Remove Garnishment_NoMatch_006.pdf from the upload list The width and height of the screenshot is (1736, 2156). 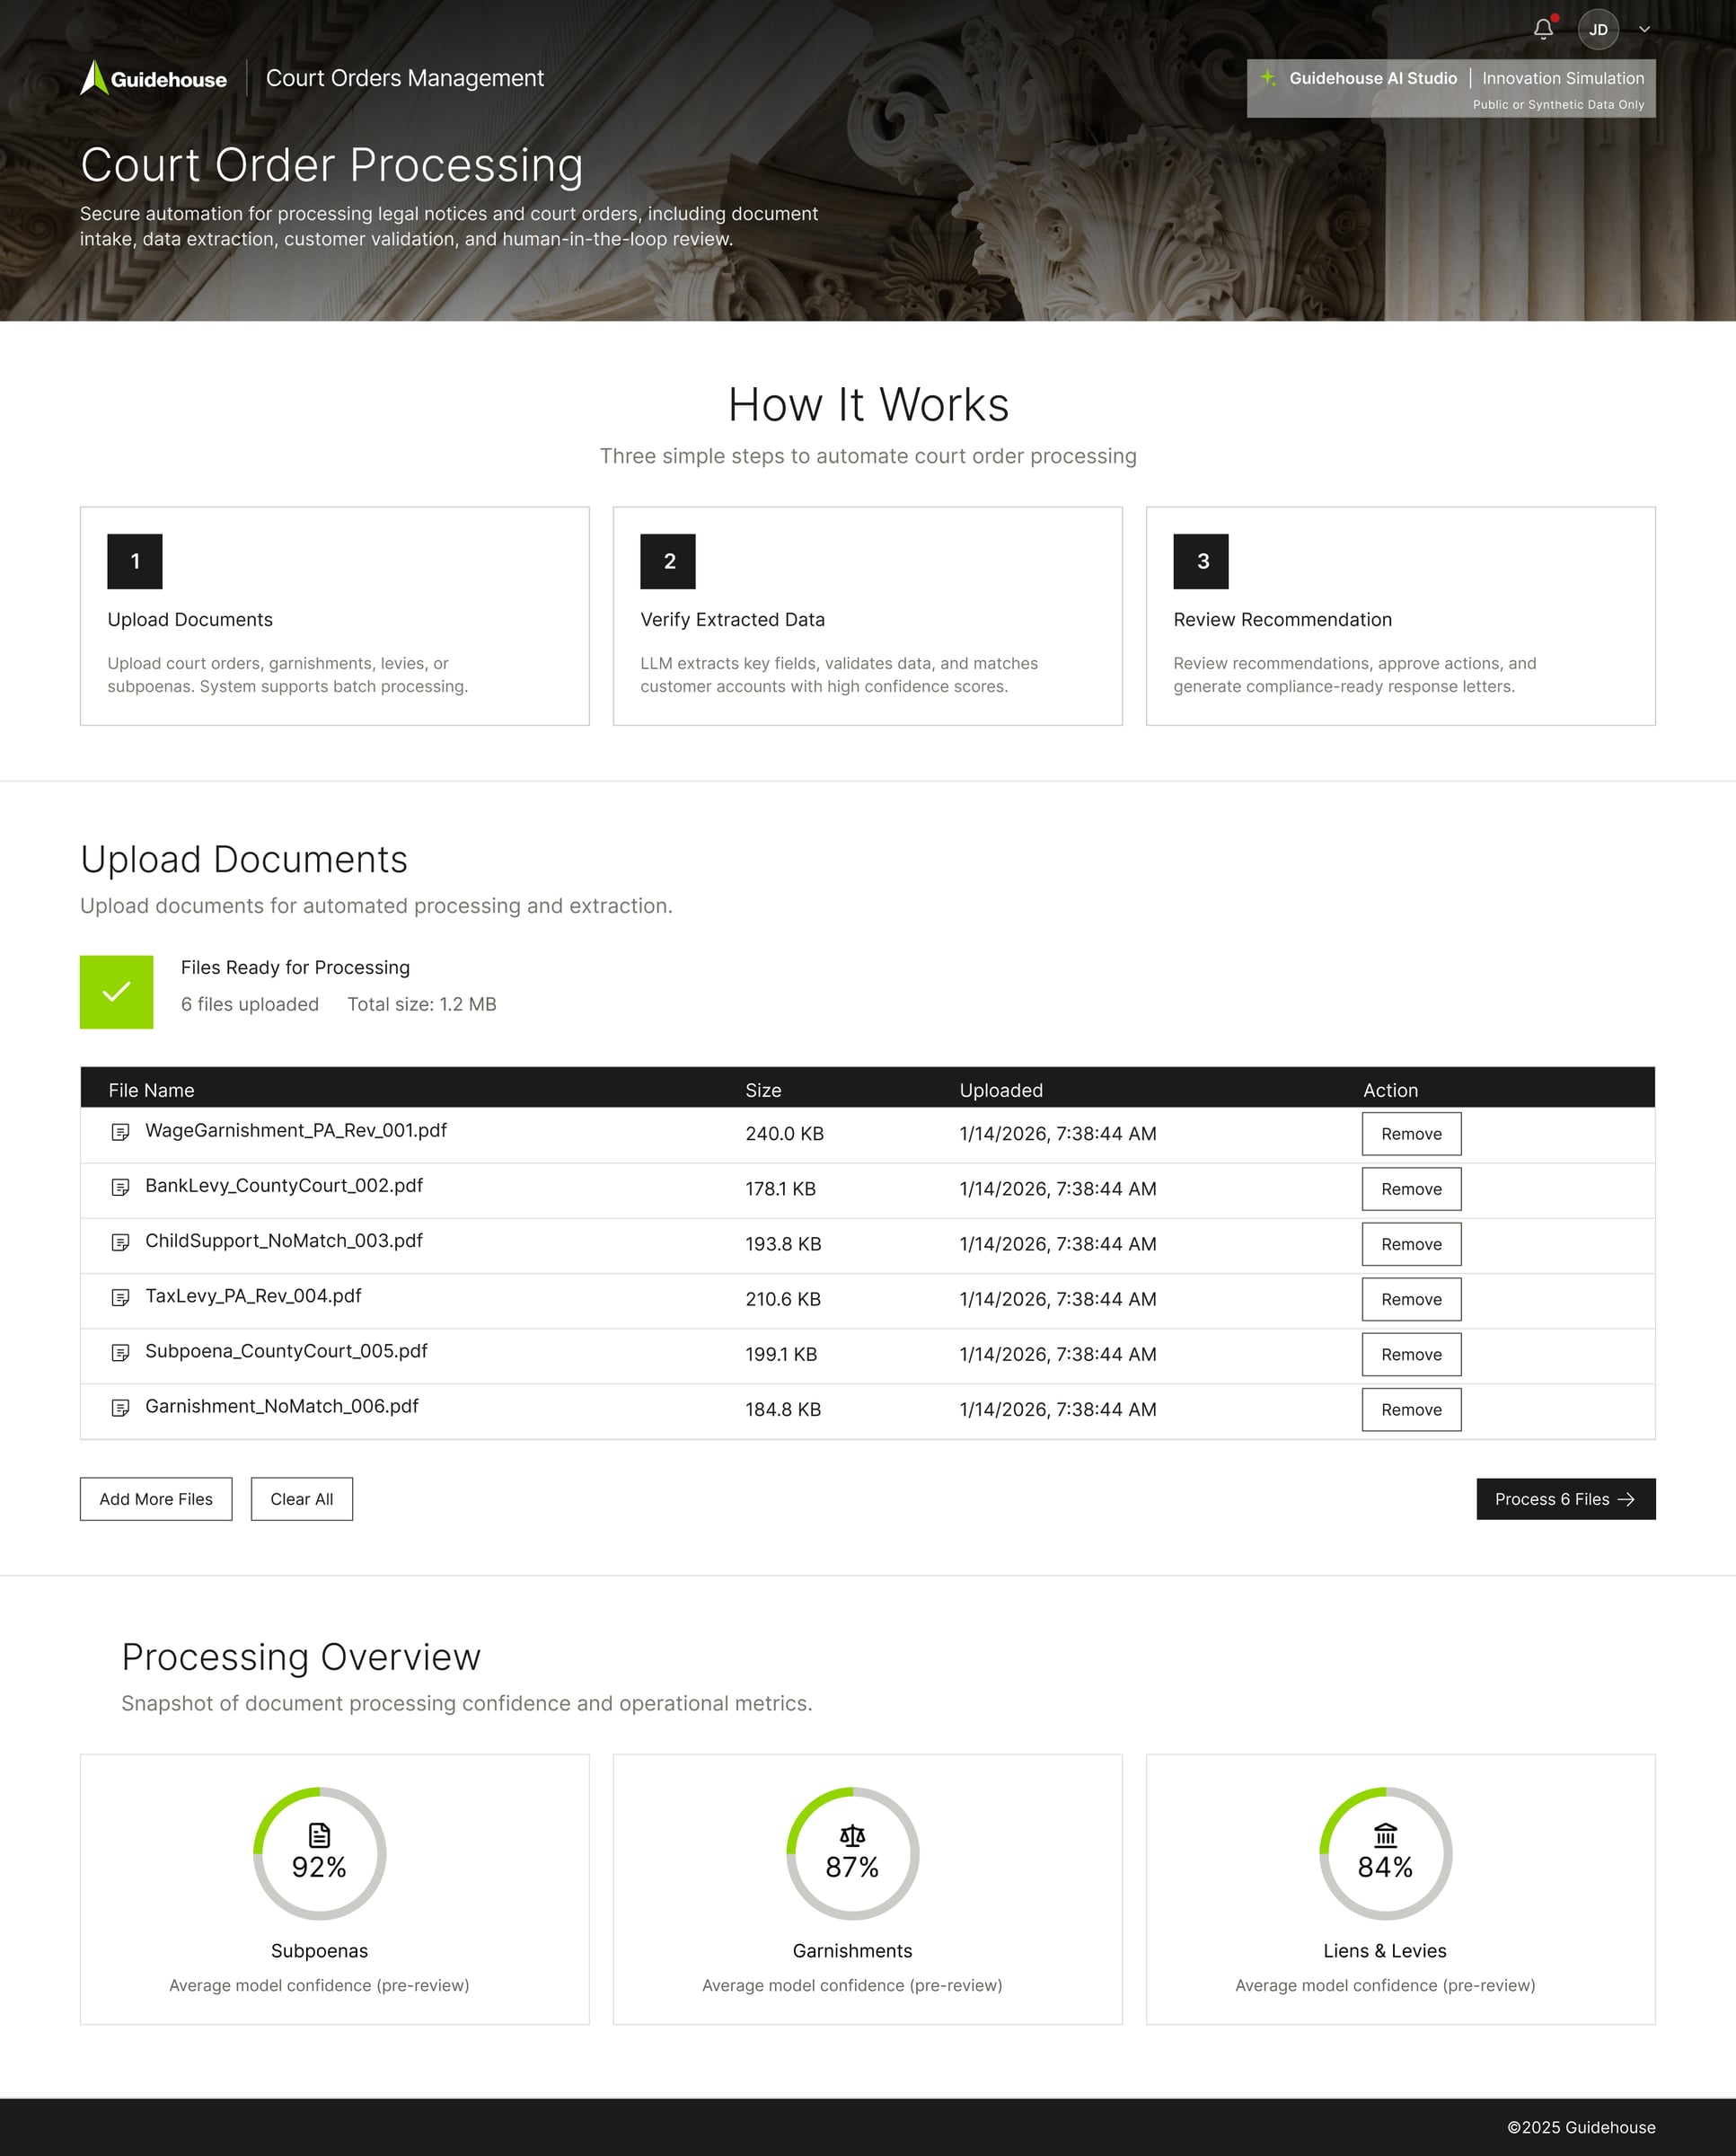pyautogui.click(x=1411, y=1410)
